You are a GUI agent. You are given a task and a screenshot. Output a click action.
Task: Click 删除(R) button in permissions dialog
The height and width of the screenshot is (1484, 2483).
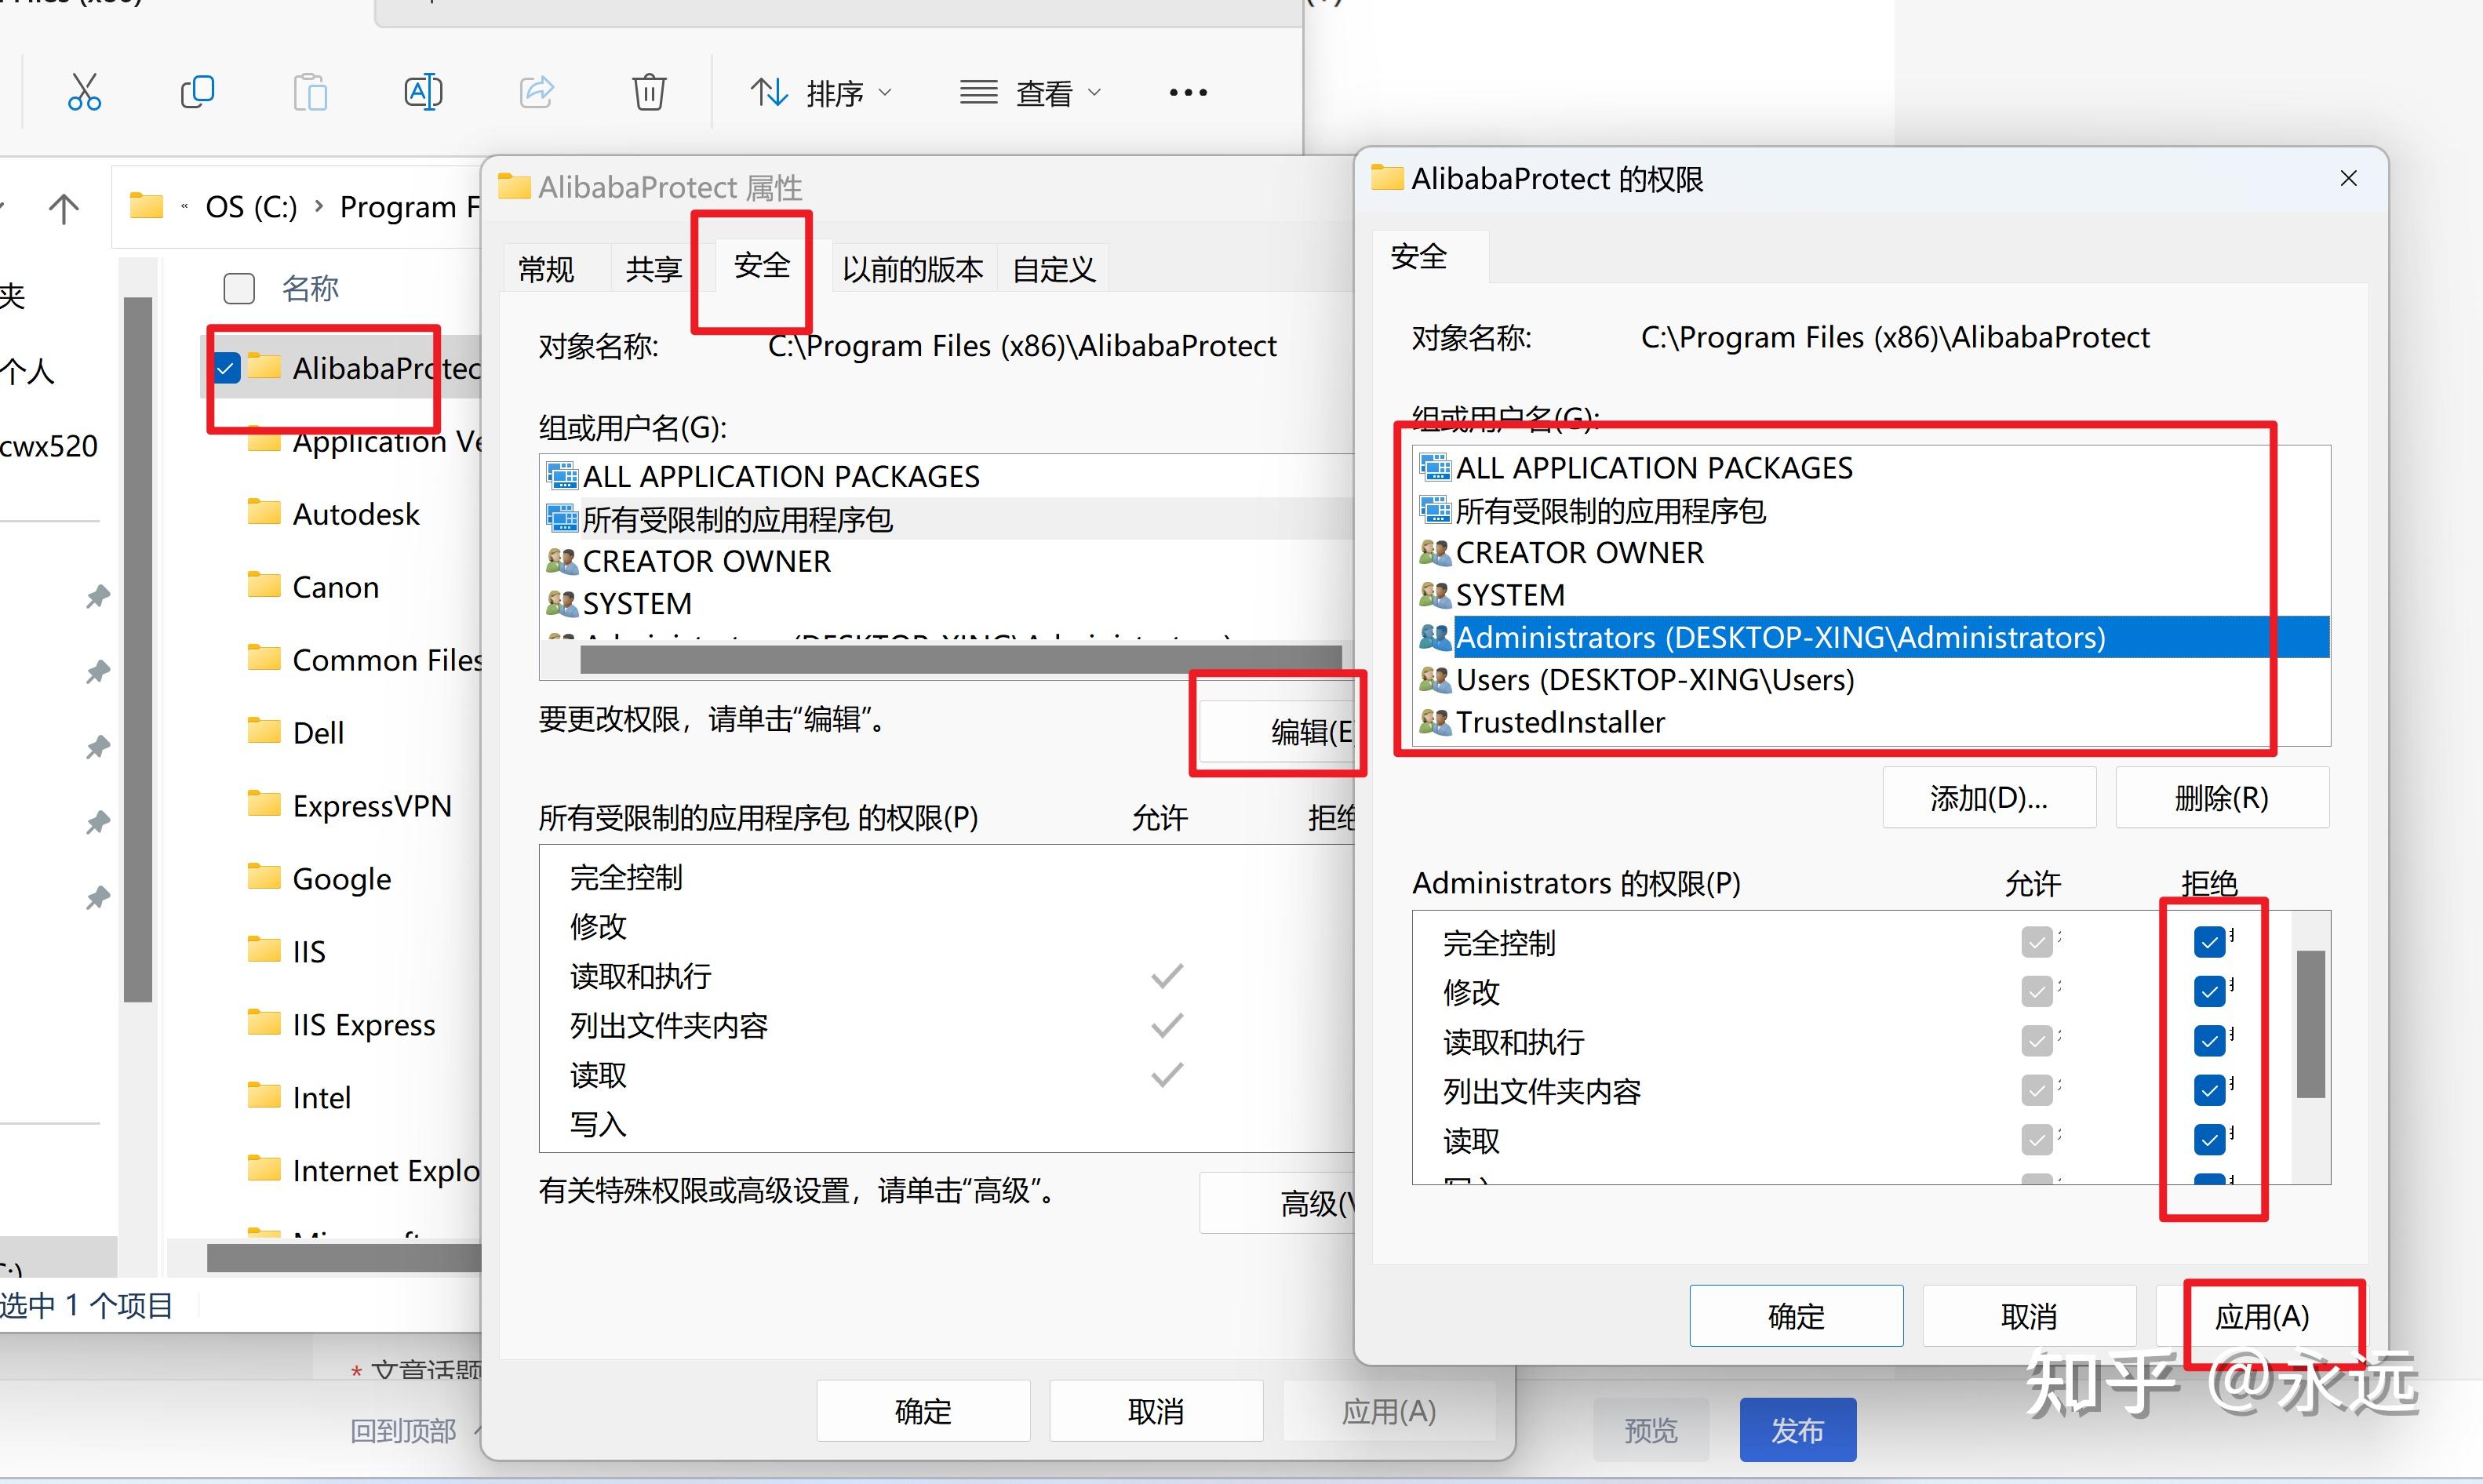click(x=2222, y=798)
